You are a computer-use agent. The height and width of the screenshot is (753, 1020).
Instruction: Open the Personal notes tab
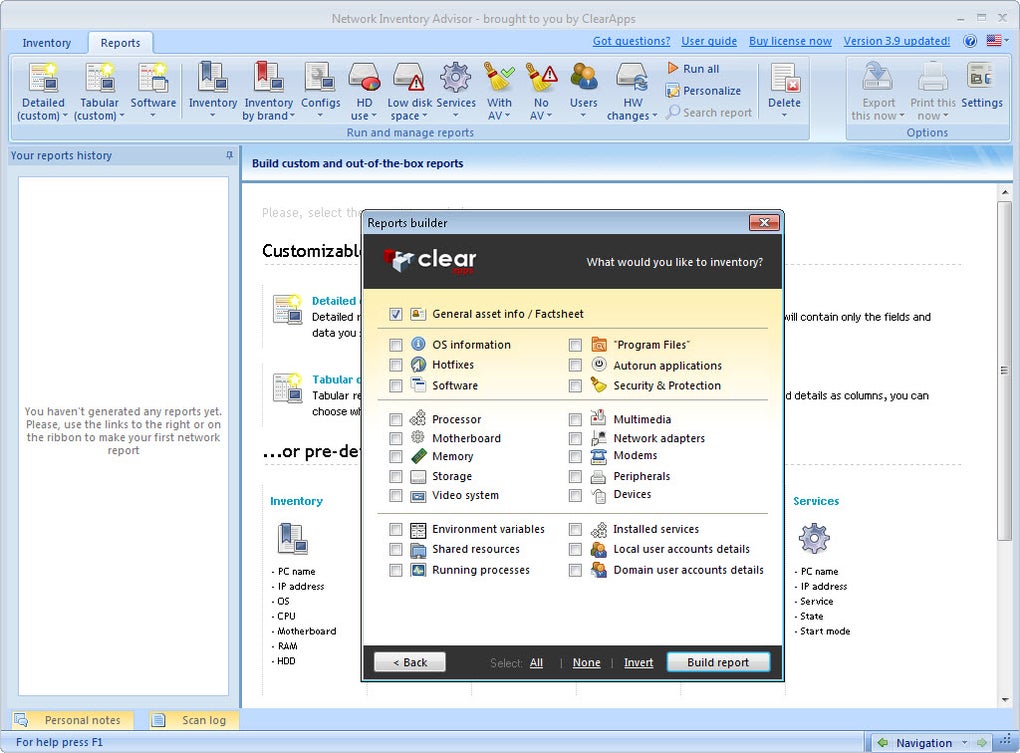tap(73, 720)
